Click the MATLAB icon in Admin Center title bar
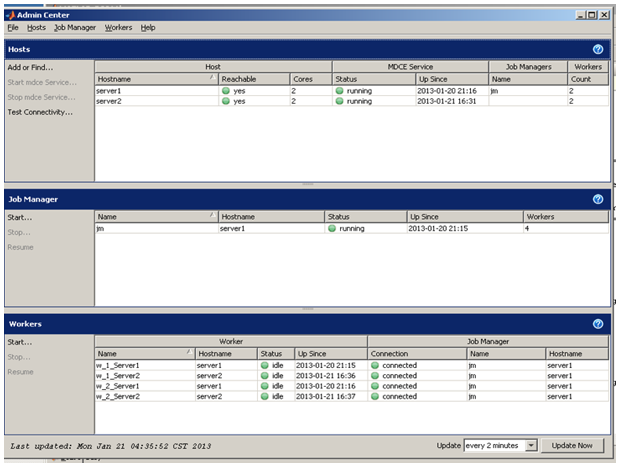Screen dimensions: 622x469 (x=11, y=15)
